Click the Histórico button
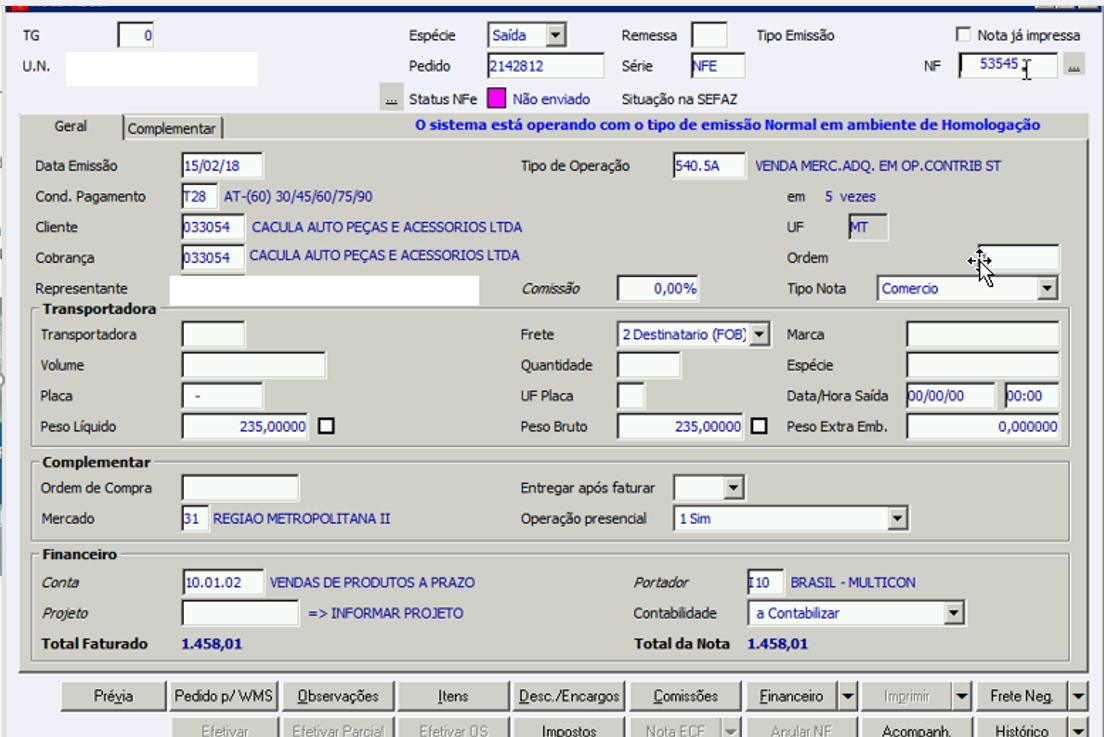Viewport: 1104px width, 737px height. pos(1022,729)
